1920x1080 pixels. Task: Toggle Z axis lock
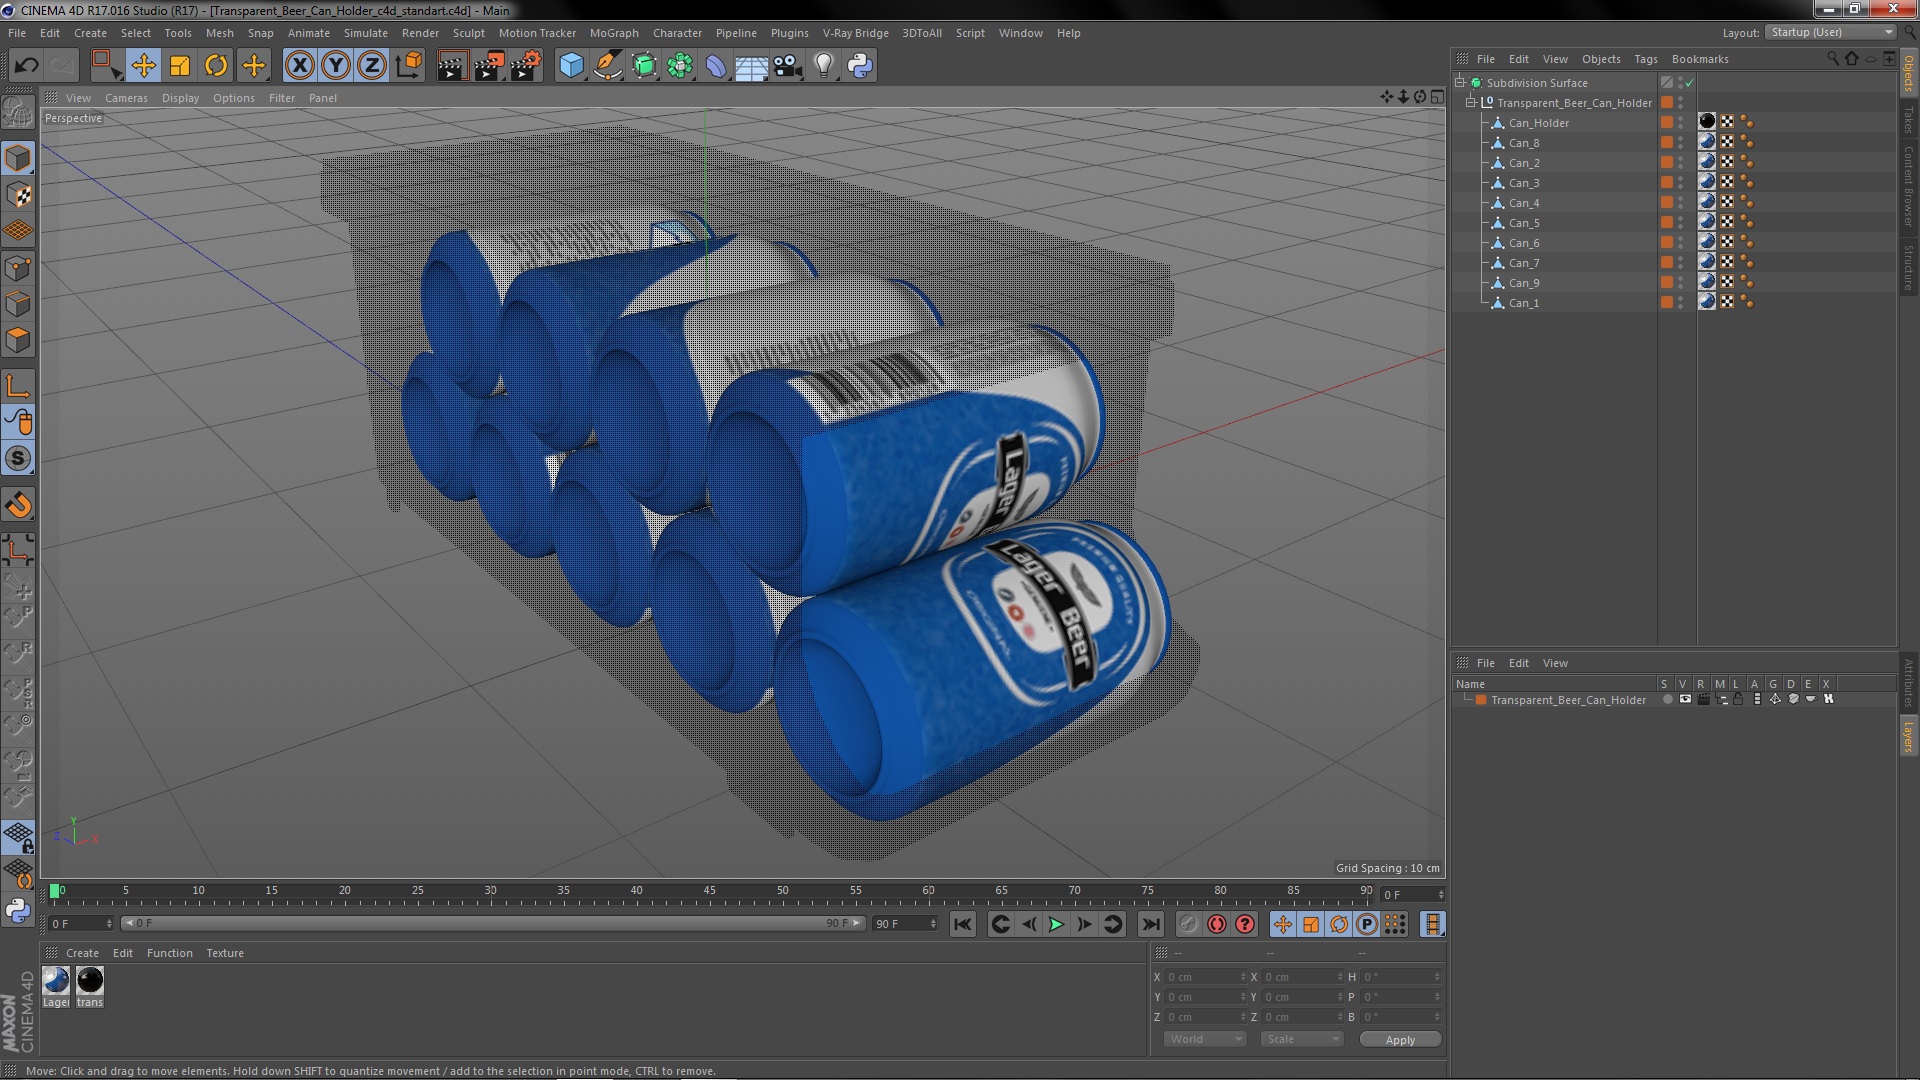point(372,66)
